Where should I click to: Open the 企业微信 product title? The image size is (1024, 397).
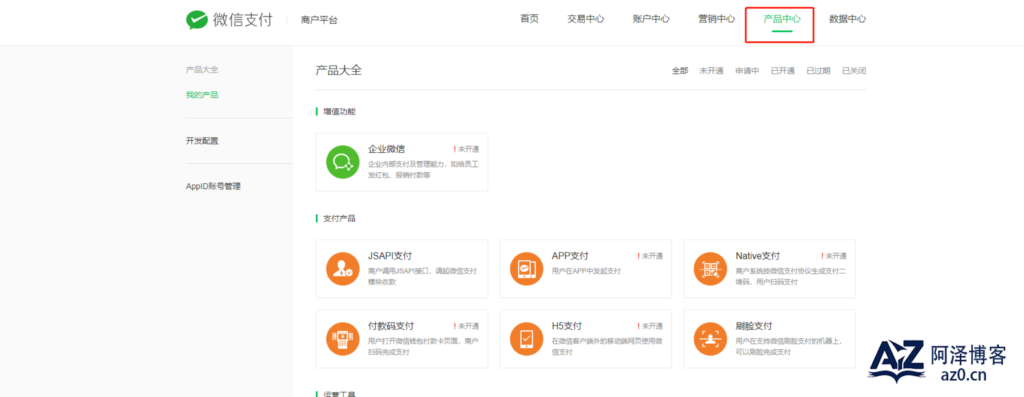pos(386,149)
